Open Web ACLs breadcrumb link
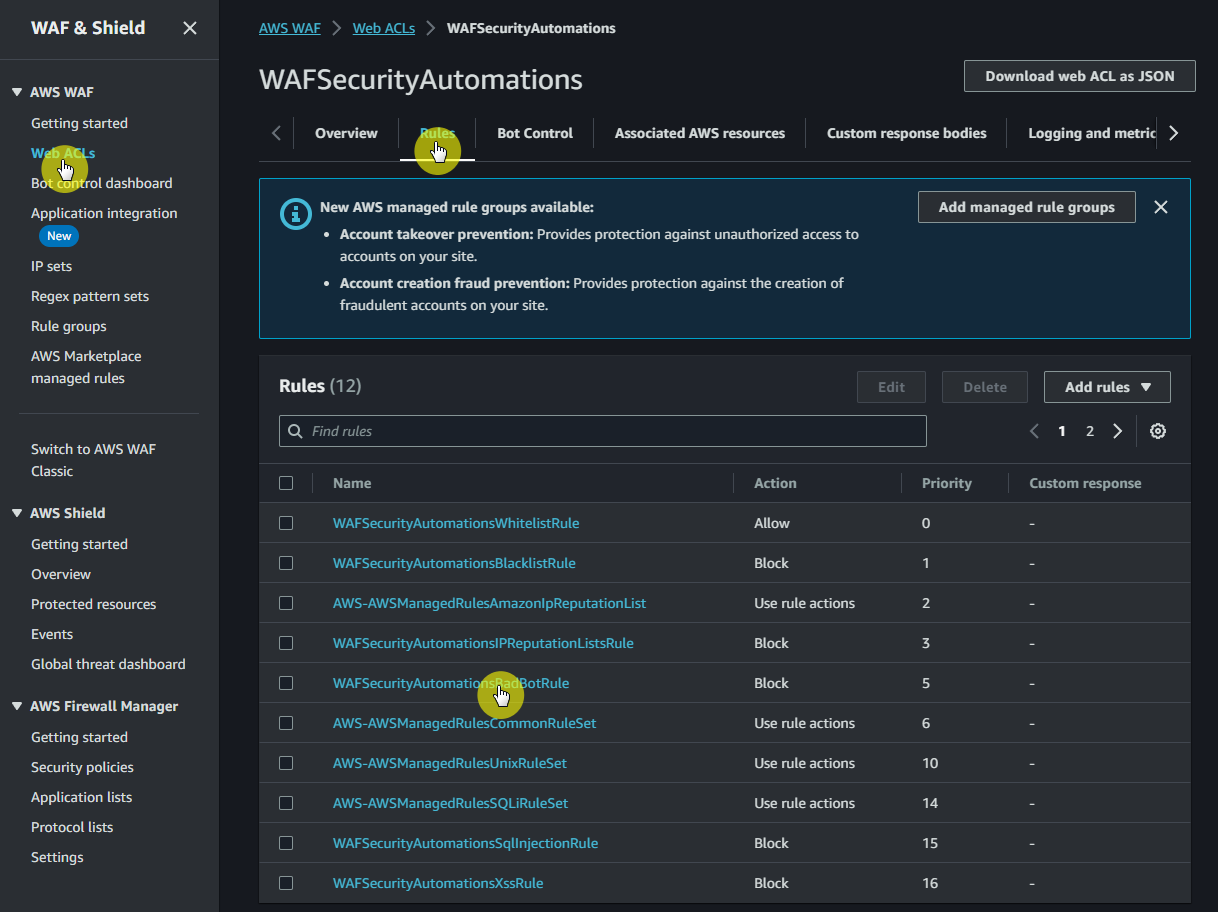The width and height of the screenshot is (1218, 912). (386, 28)
